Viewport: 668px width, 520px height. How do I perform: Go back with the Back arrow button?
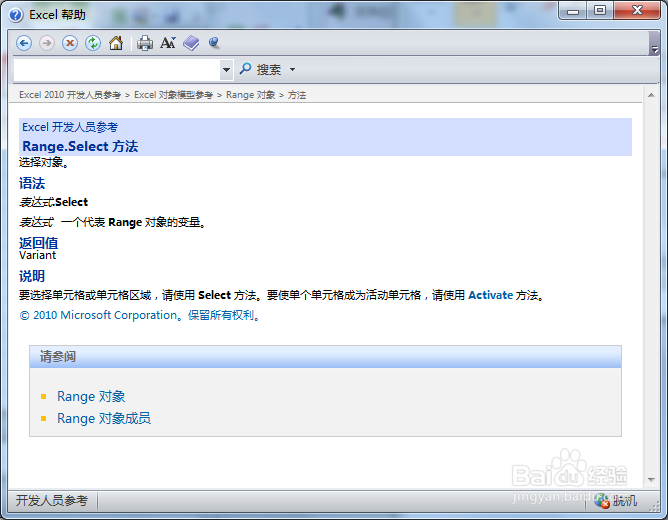point(24,43)
